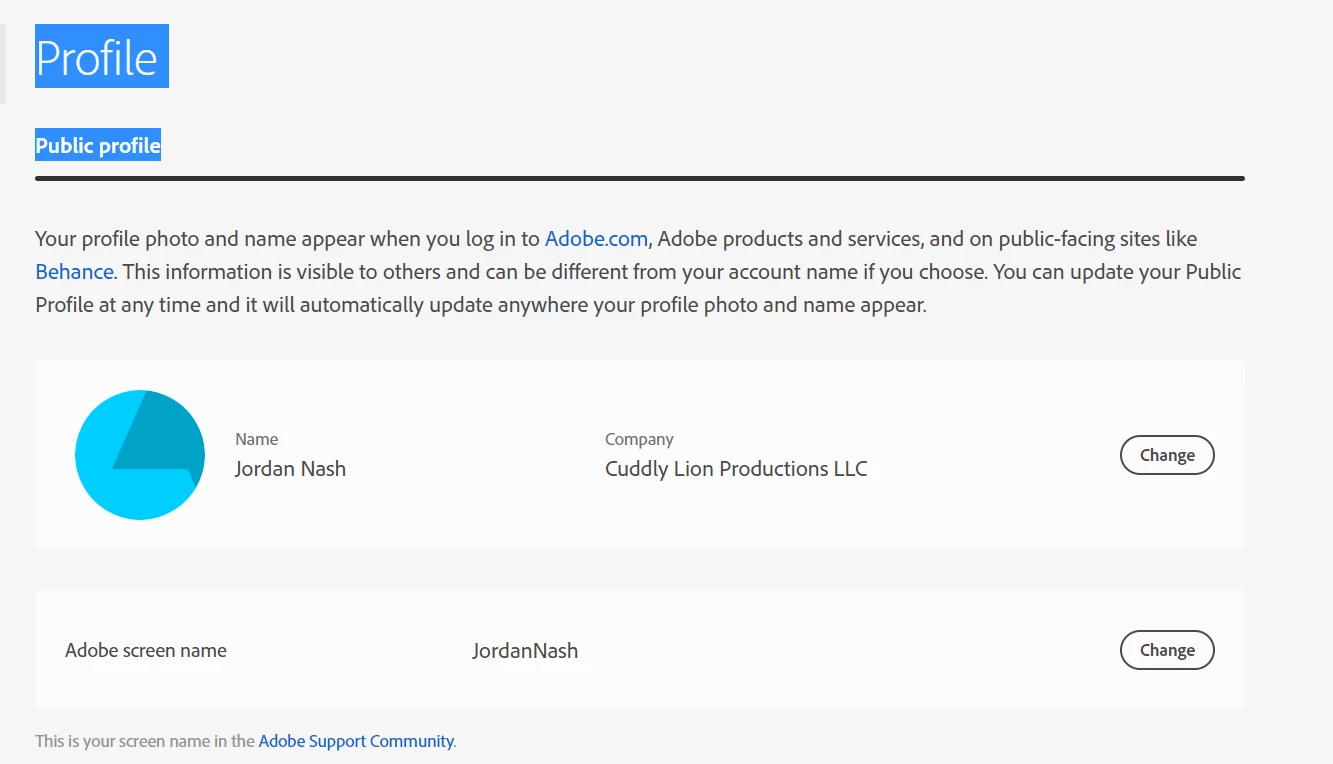Click the Adobe screen name label
1333x764 pixels.
pyautogui.click(x=146, y=650)
